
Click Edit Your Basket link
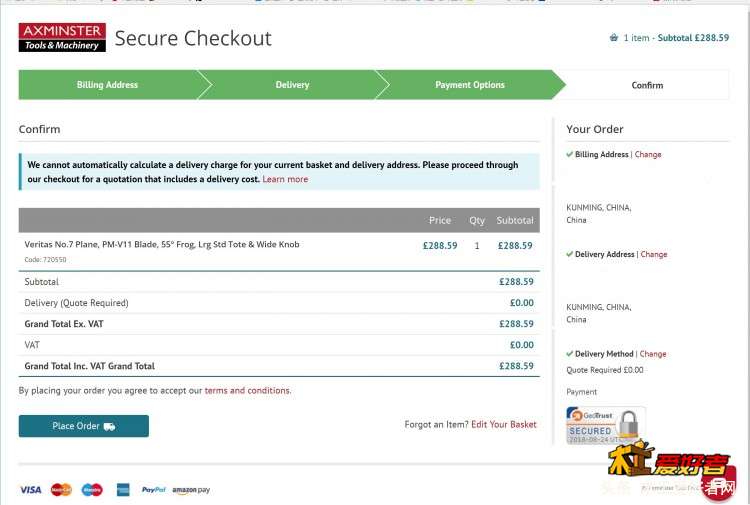[x=504, y=424]
